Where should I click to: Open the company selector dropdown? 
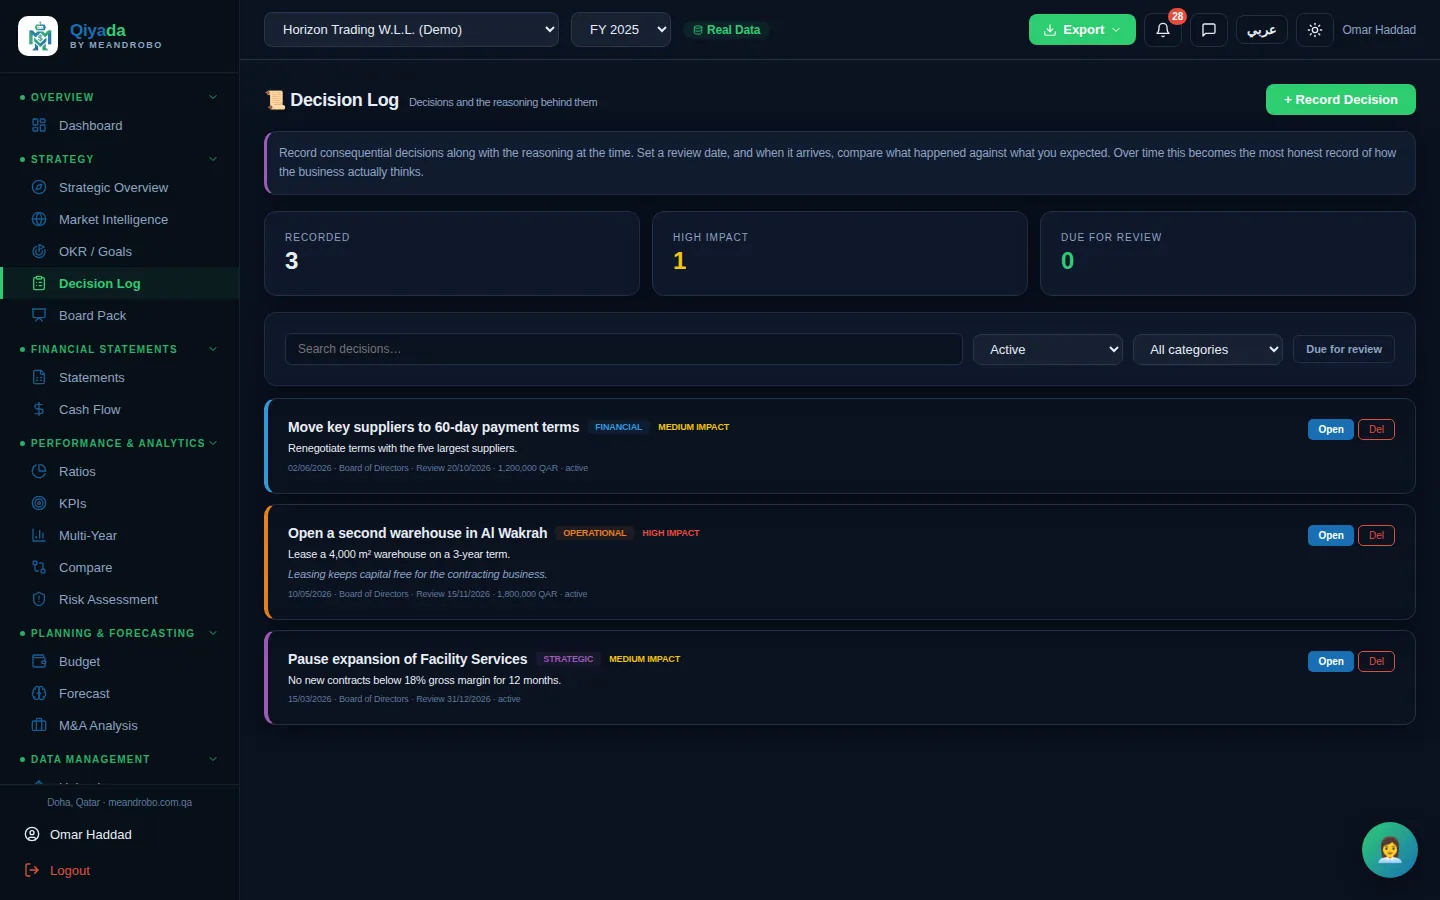pyautogui.click(x=411, y=30)
